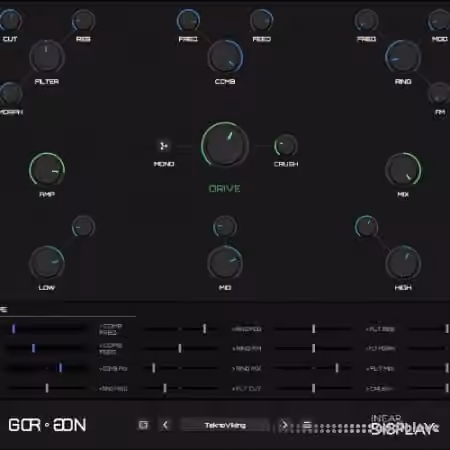This screenshot has width=450, height=450.
Task: Click the slider right of COMB MIX label
Action: pos(180,368)
